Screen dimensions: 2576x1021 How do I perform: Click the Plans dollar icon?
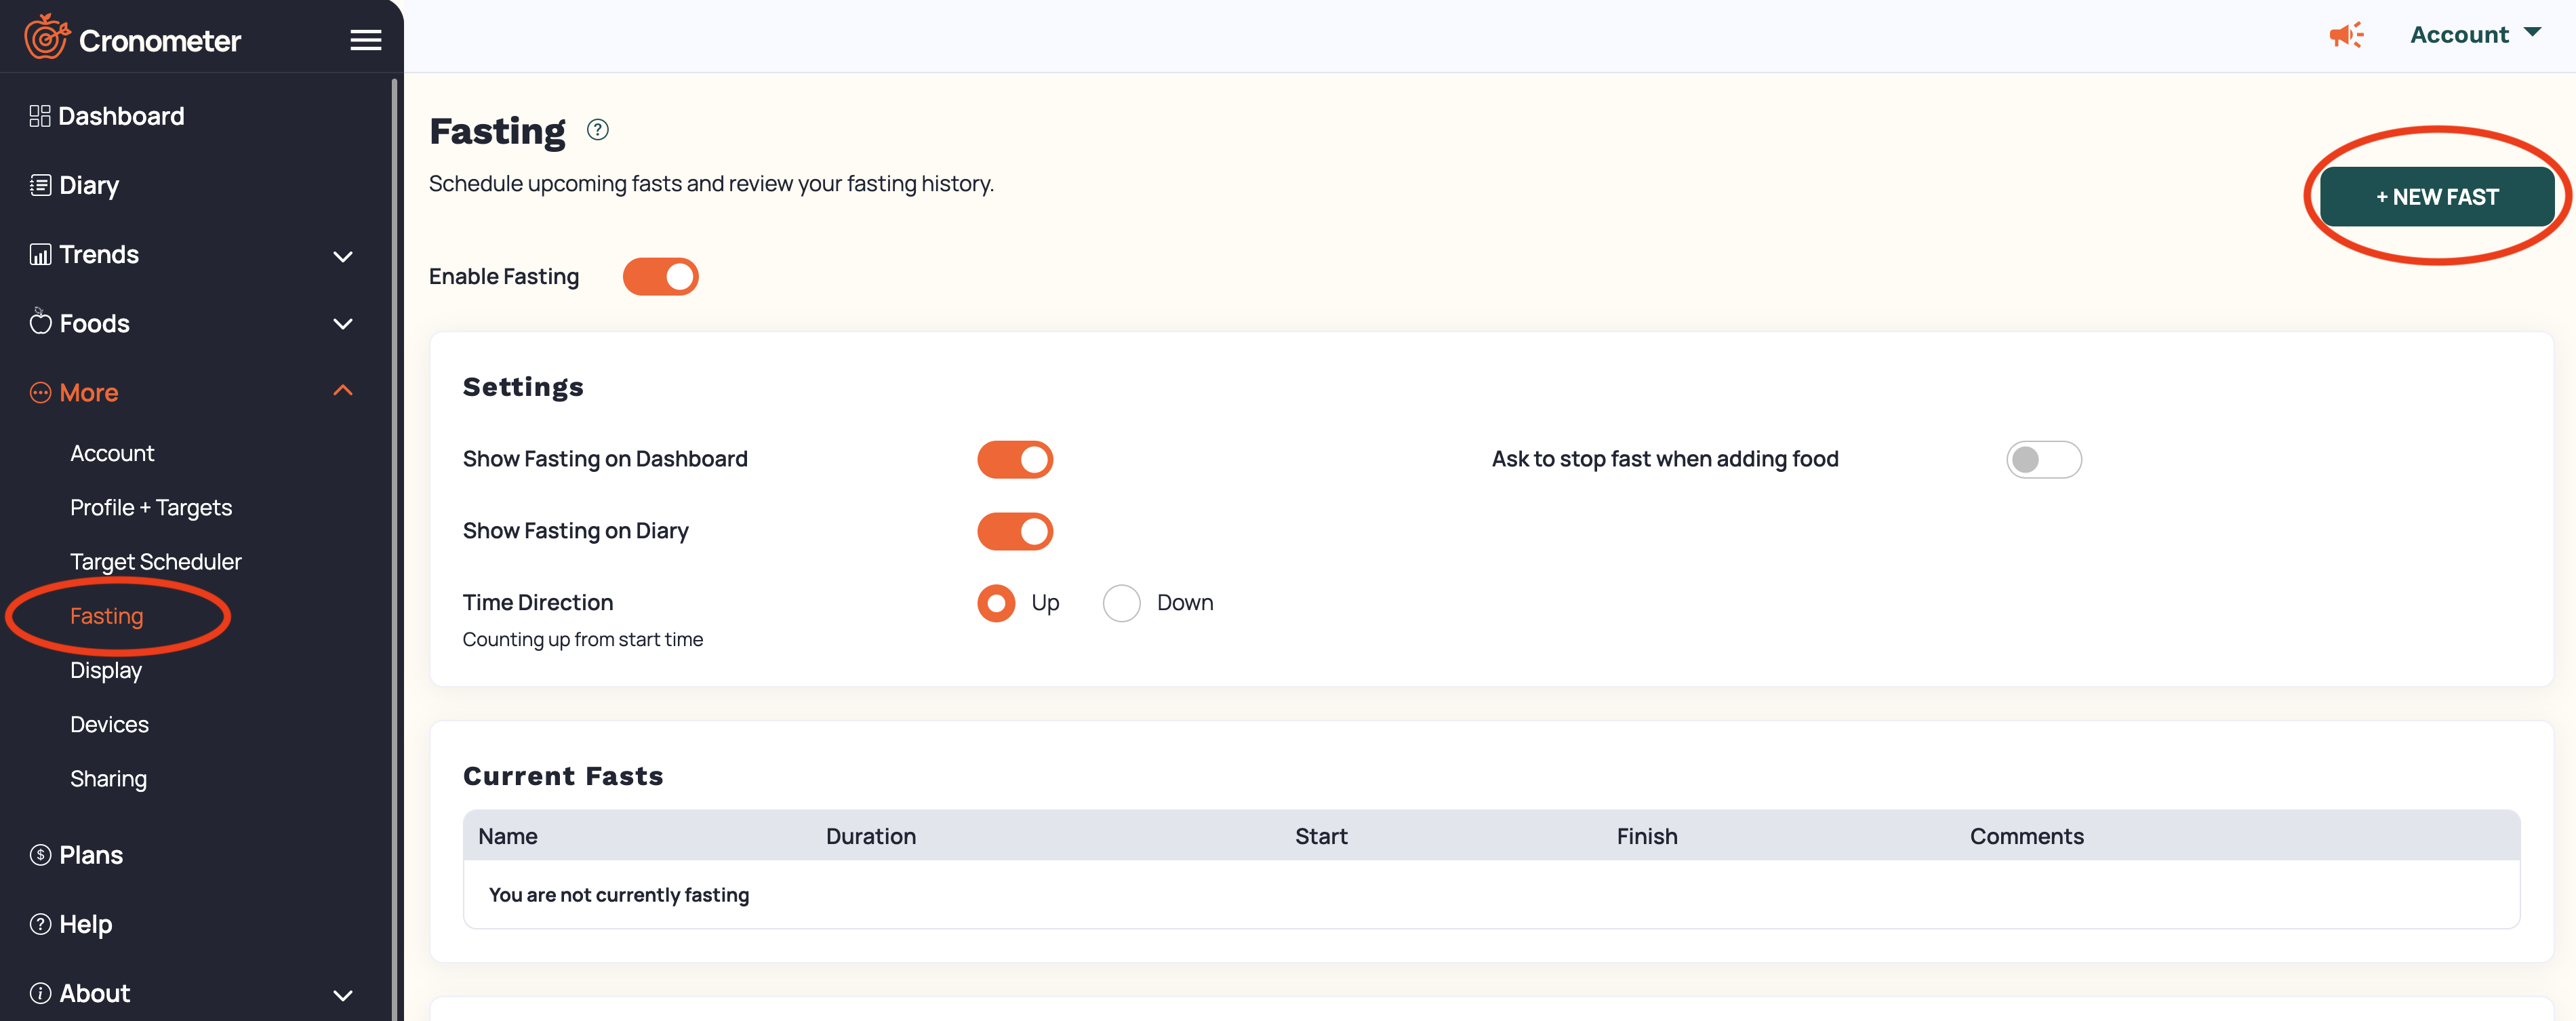pyautogui.click(x=40, y=855)
